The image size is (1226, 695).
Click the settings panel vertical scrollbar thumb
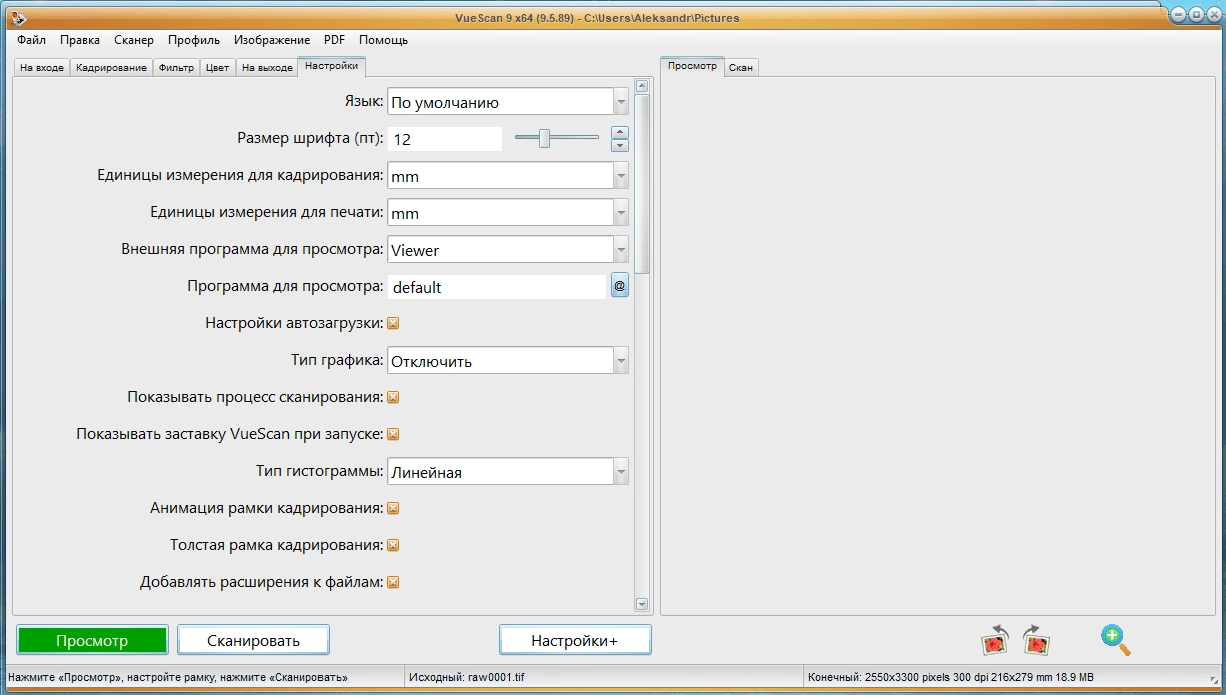pos(642,184)
